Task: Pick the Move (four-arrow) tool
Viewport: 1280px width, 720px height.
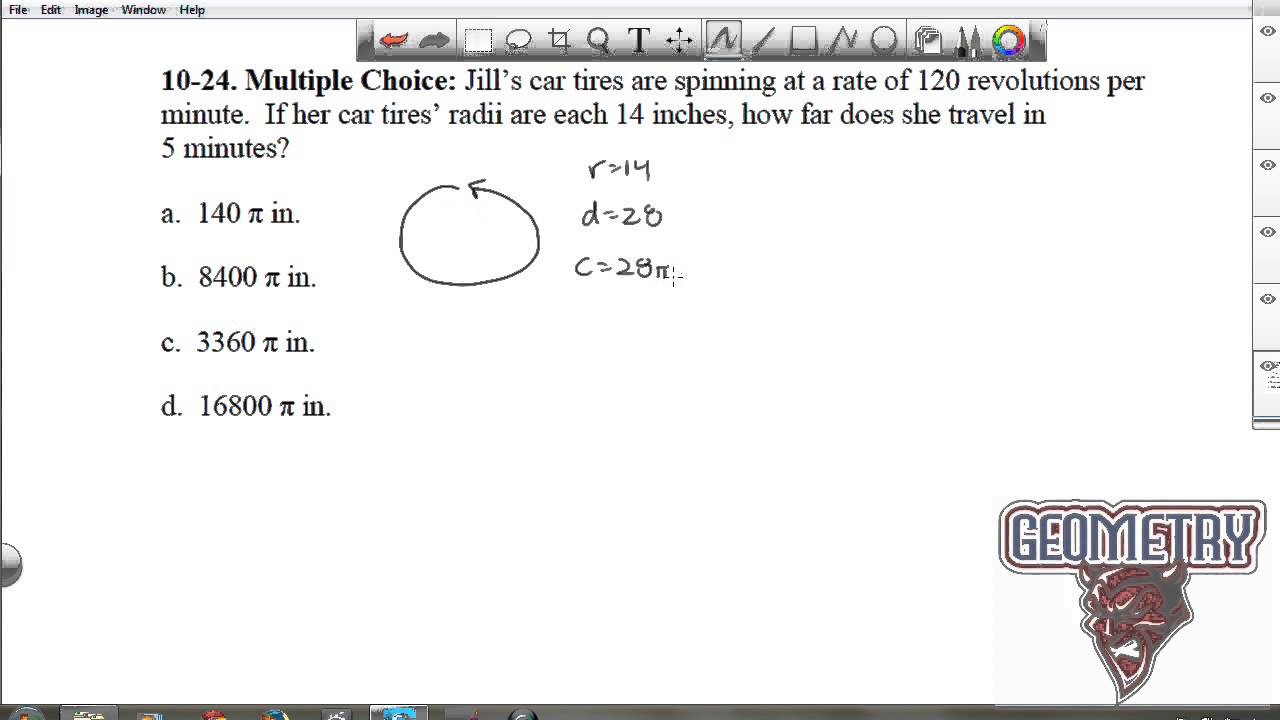Action: pyautogui.click(x=679, y=41)
